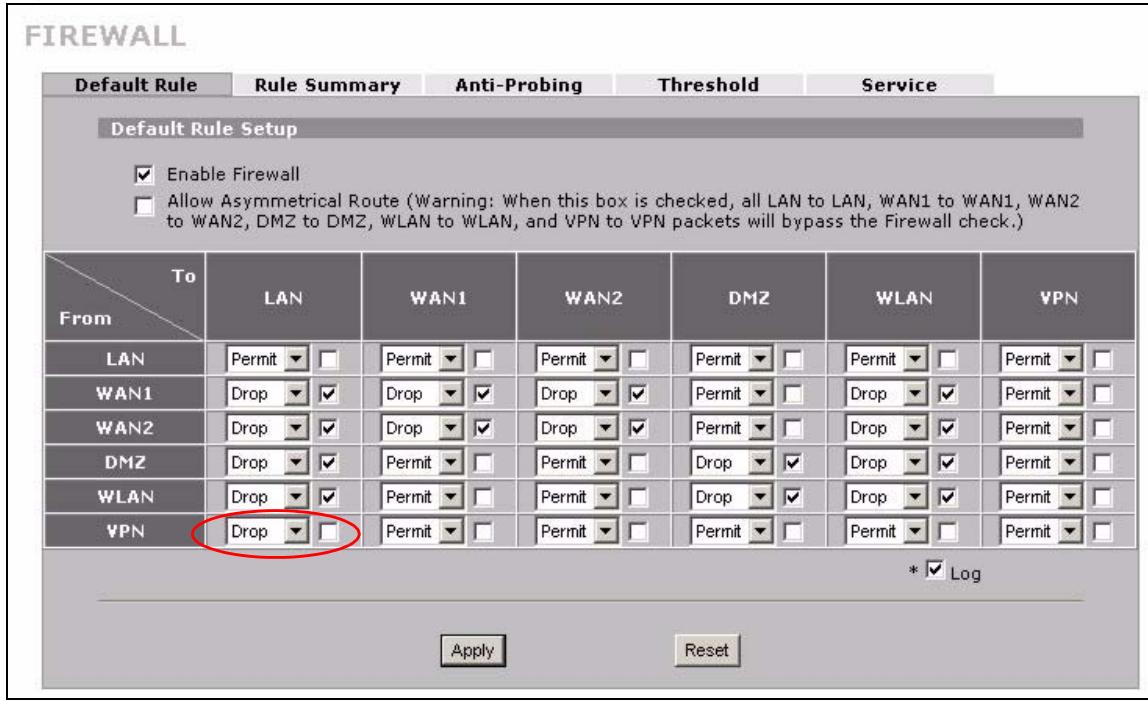Open the LAN to WAN1 action dropdown
The height and width of the screenshot is (701, 1148).
click(x=422, y=359)
